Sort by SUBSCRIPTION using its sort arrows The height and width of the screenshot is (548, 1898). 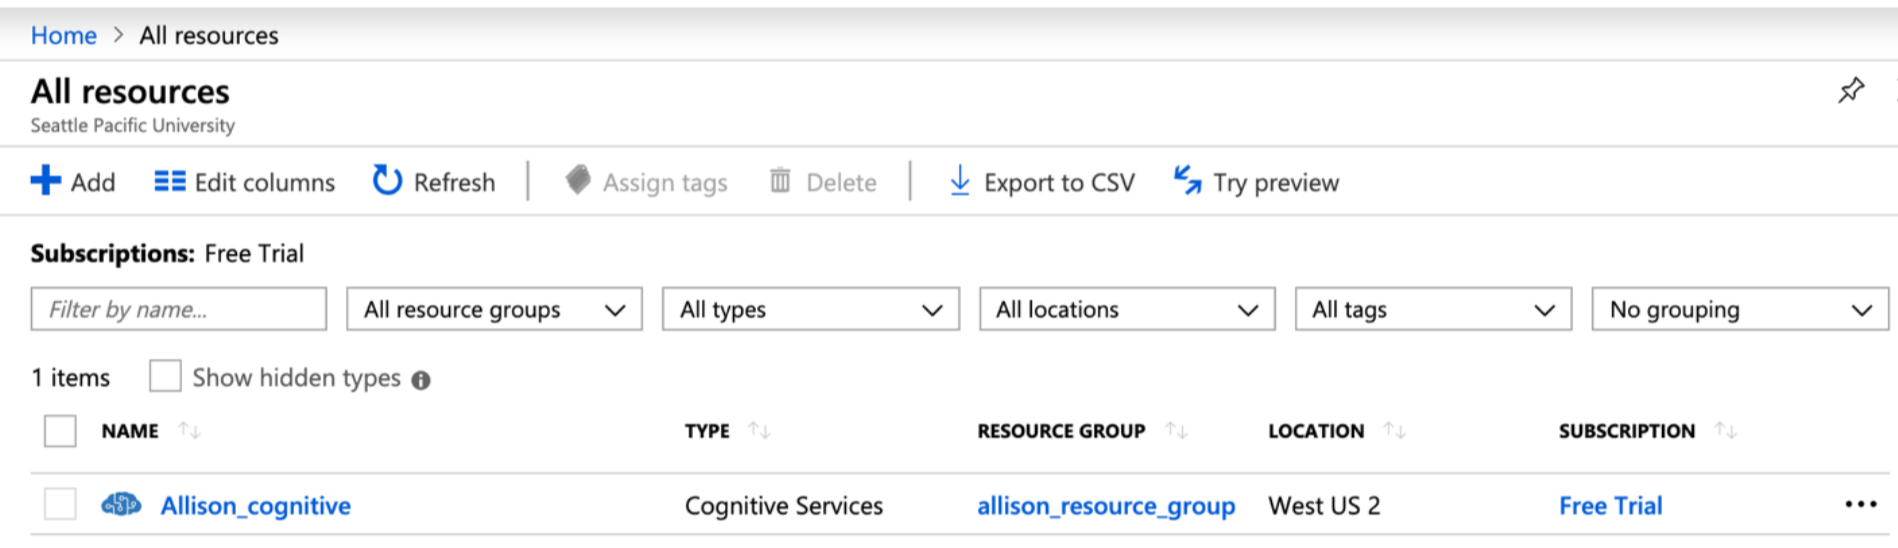(x=1725, y=431)
